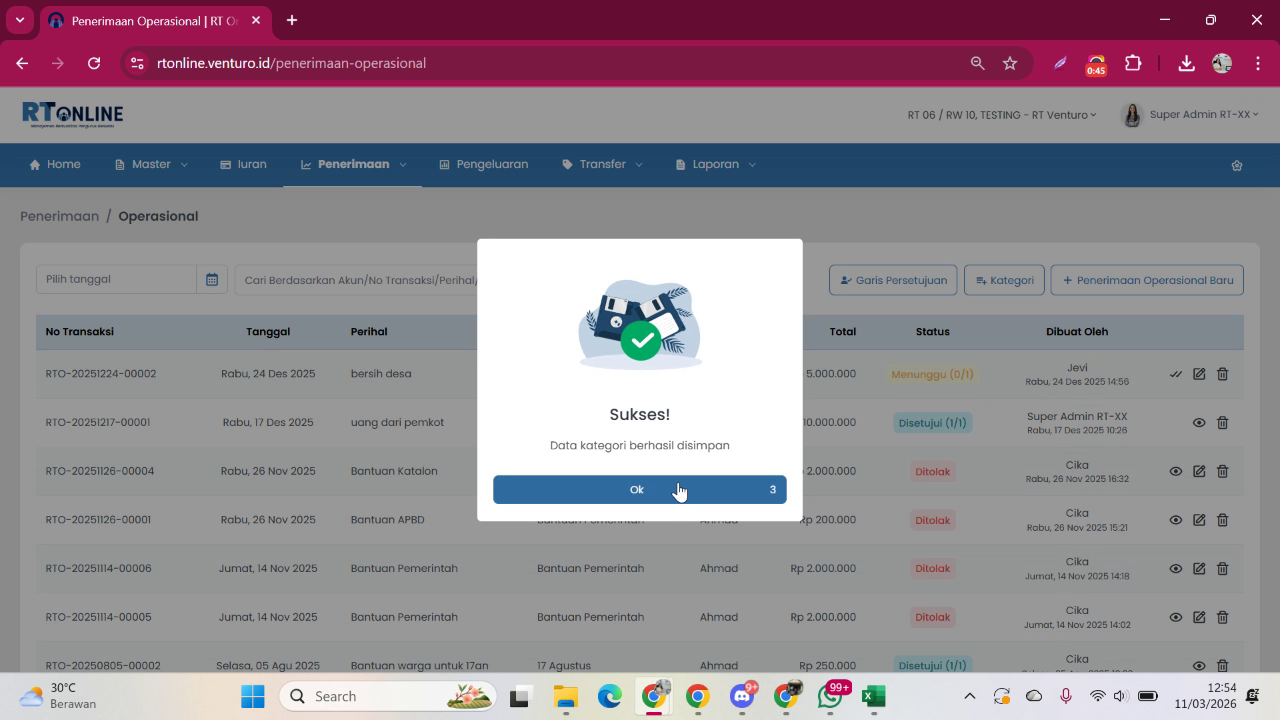
Task: Click the Windows taskbar Search box
Action: tap(388, 696)
